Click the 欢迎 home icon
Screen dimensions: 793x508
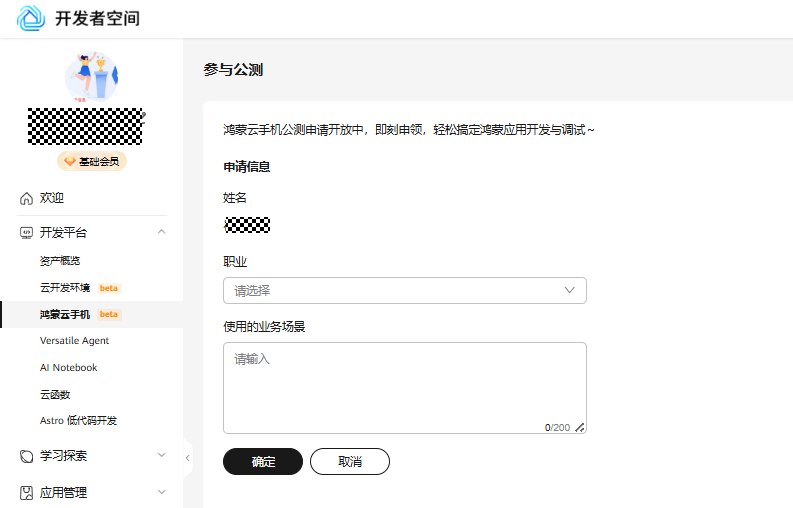(27, 198)
